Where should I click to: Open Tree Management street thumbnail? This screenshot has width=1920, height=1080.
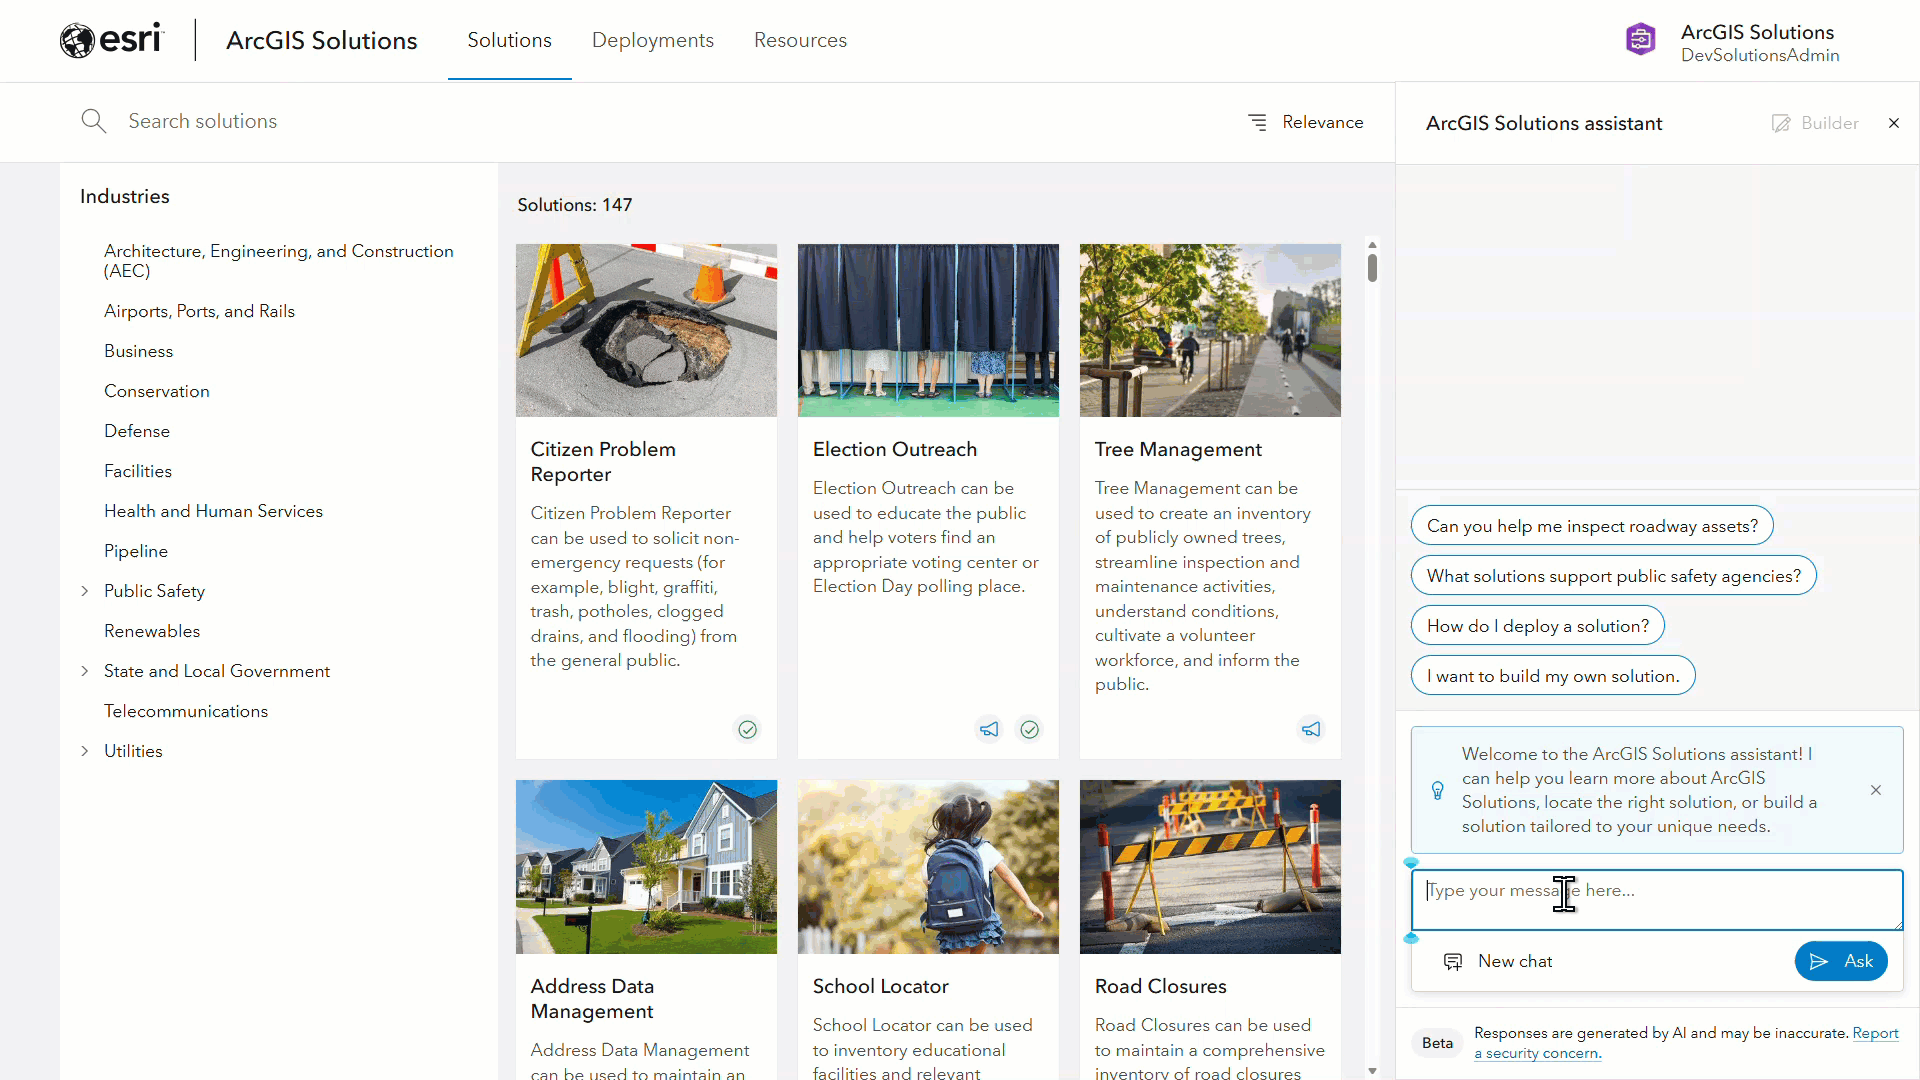tap(1210, 330)
